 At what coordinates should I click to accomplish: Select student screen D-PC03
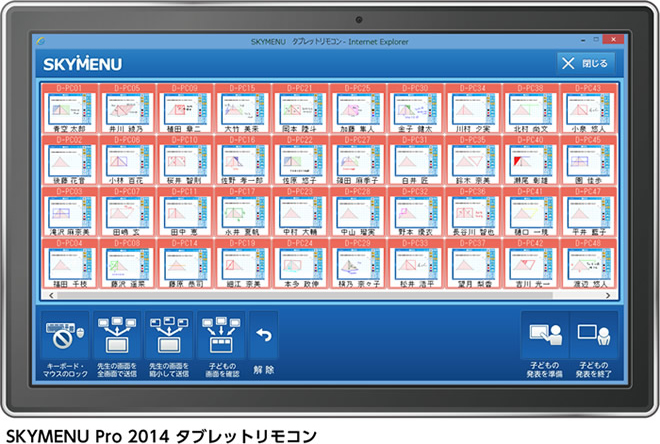click(69, 212)
